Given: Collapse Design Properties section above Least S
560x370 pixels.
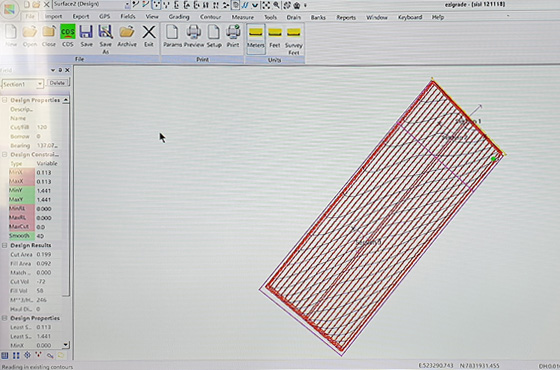Looking at the screenshot, I should 5,318.
